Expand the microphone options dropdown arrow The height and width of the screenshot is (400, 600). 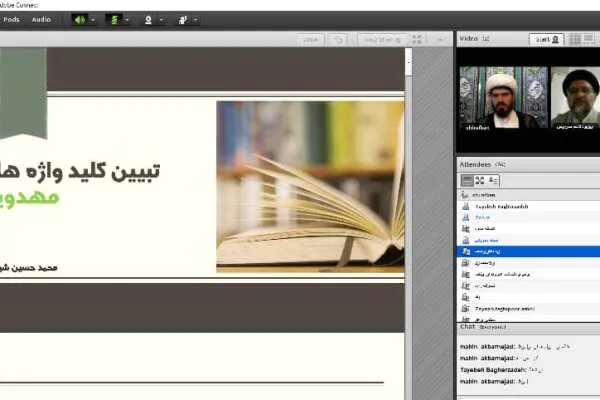127,20
